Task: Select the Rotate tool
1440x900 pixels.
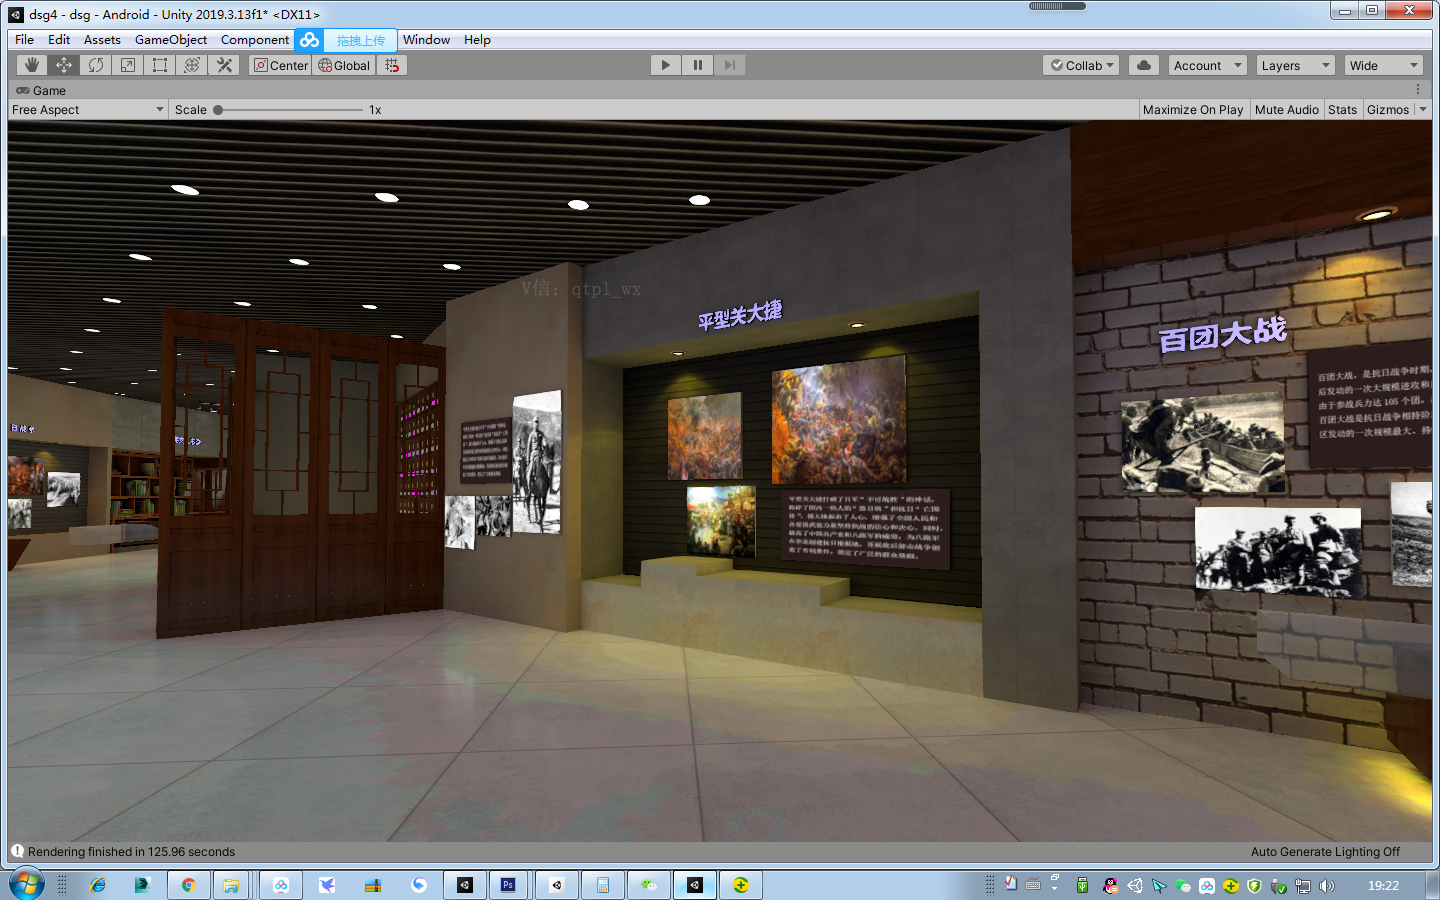Action: (x=96, y=65)
